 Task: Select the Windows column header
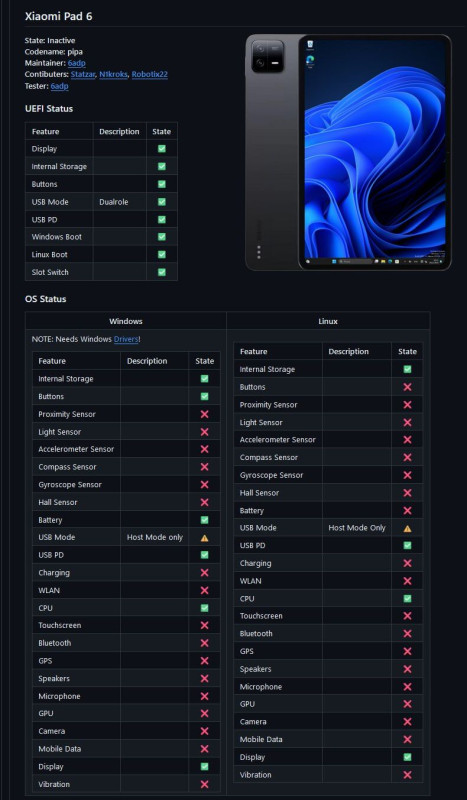(126, 321)
